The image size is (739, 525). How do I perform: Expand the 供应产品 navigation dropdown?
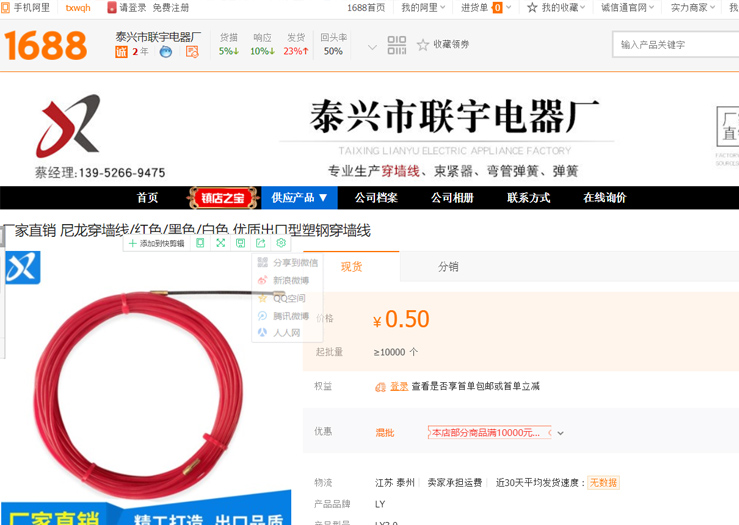coord(300,198)
